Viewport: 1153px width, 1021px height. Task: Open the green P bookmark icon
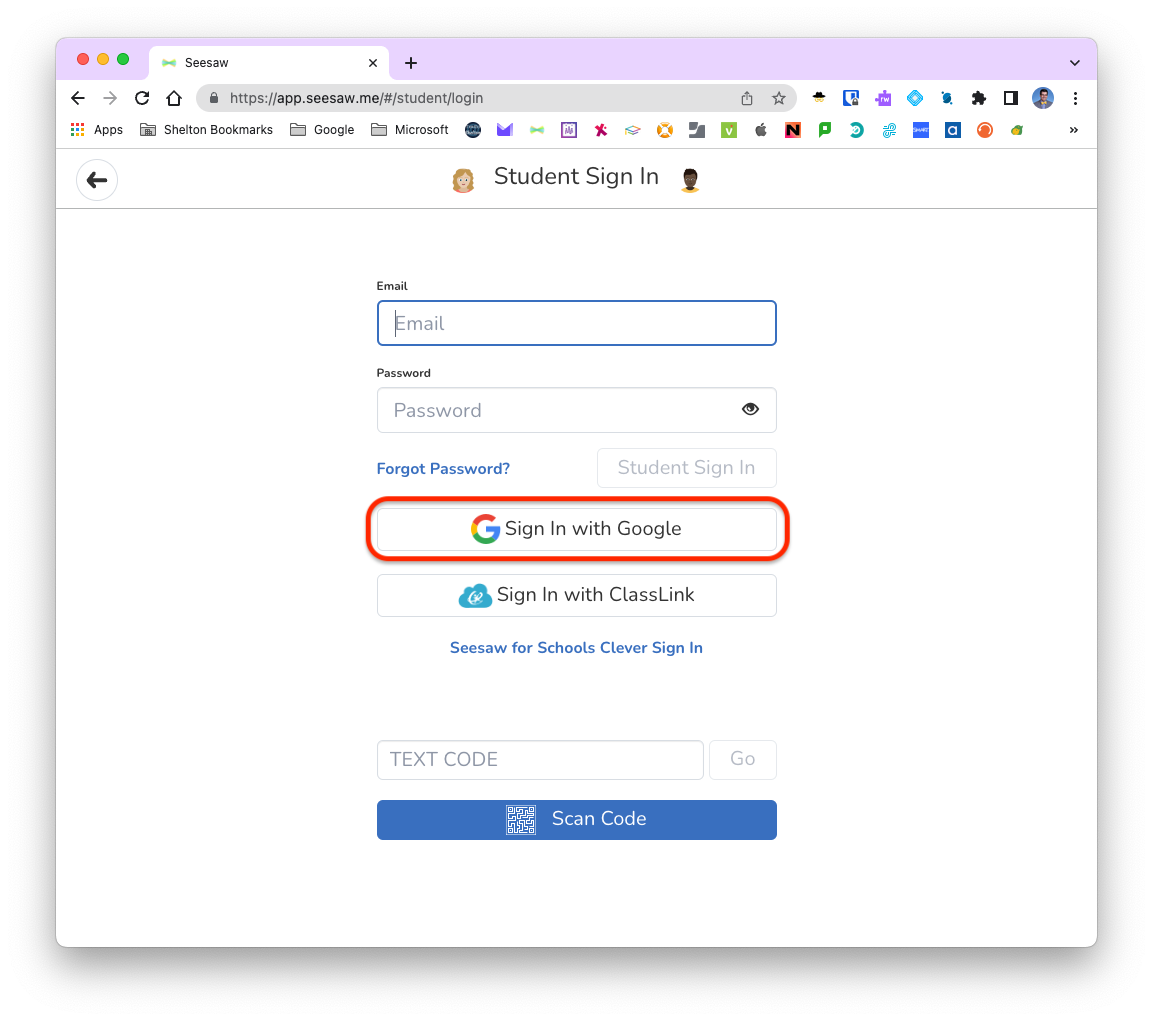pos(825,130)
